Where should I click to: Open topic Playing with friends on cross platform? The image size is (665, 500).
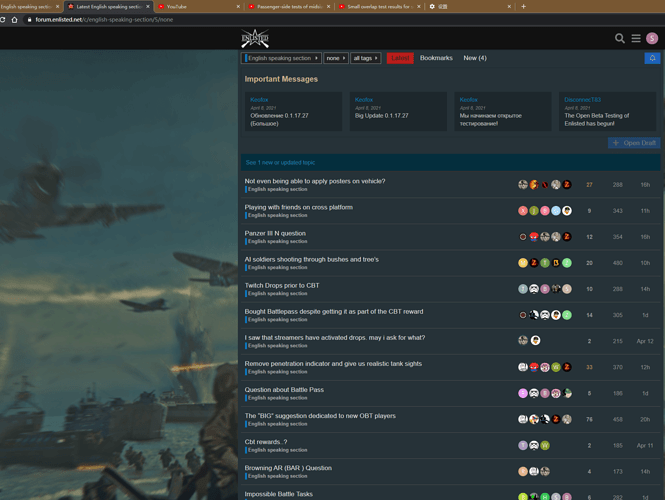tap(299, 207)
